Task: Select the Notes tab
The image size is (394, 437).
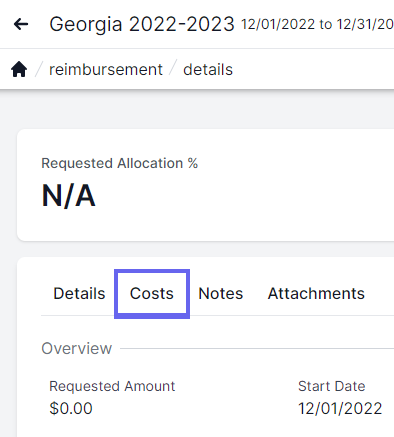Action: coord(221,294)
